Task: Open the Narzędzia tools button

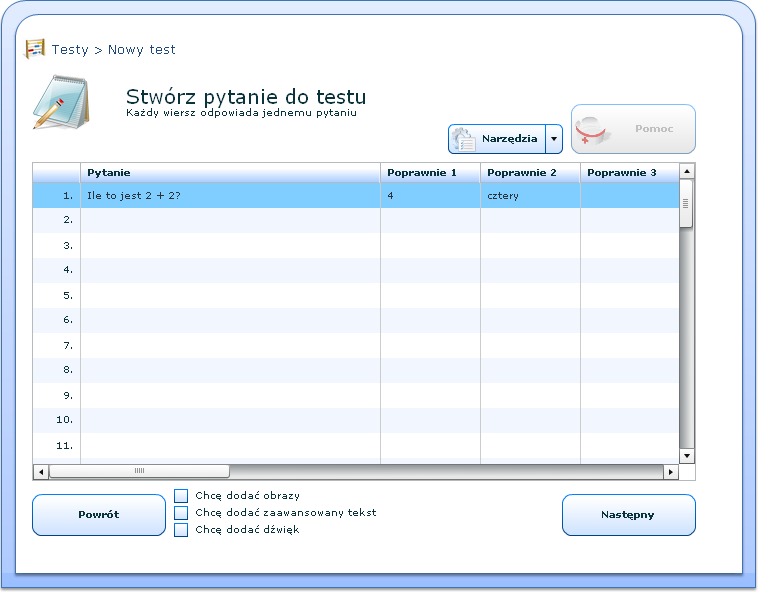Action: pos(497,139)
